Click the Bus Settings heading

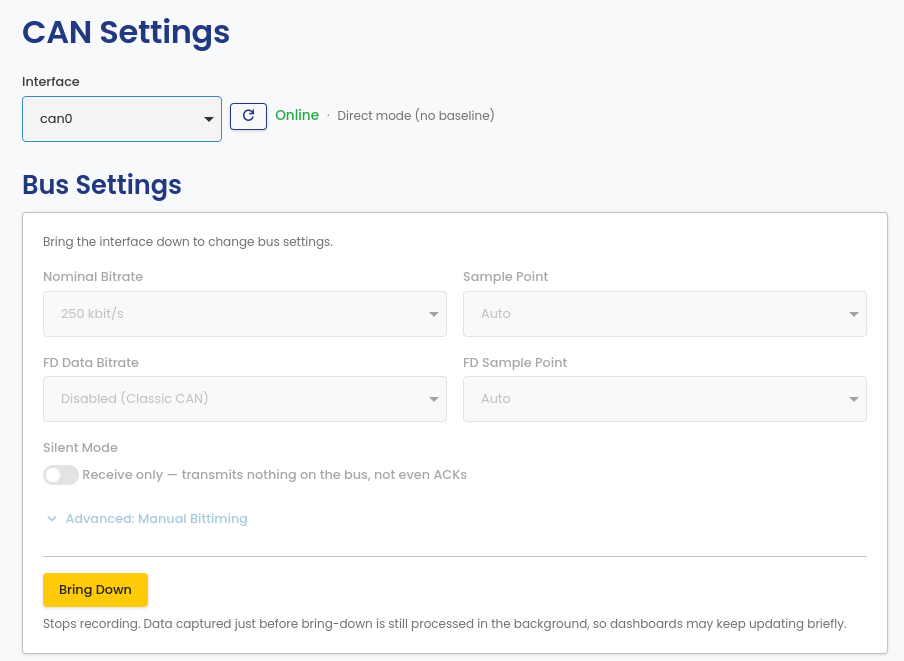coord(101,185)
